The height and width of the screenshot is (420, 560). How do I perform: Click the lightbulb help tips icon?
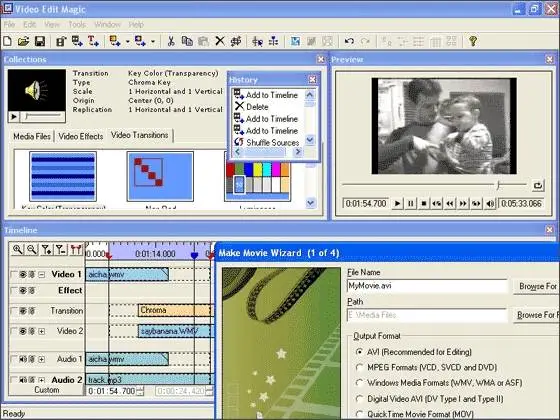(x=472, y=41)
